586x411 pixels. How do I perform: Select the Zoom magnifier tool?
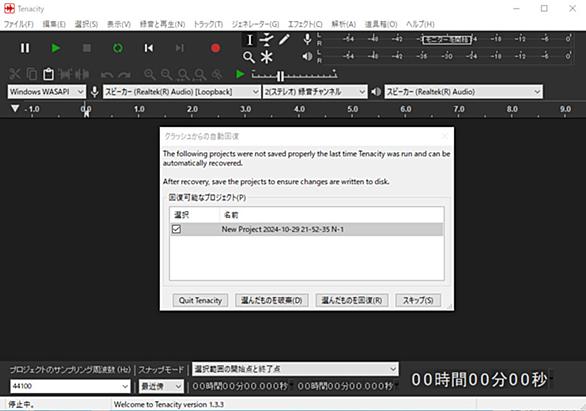pos(249,57)
